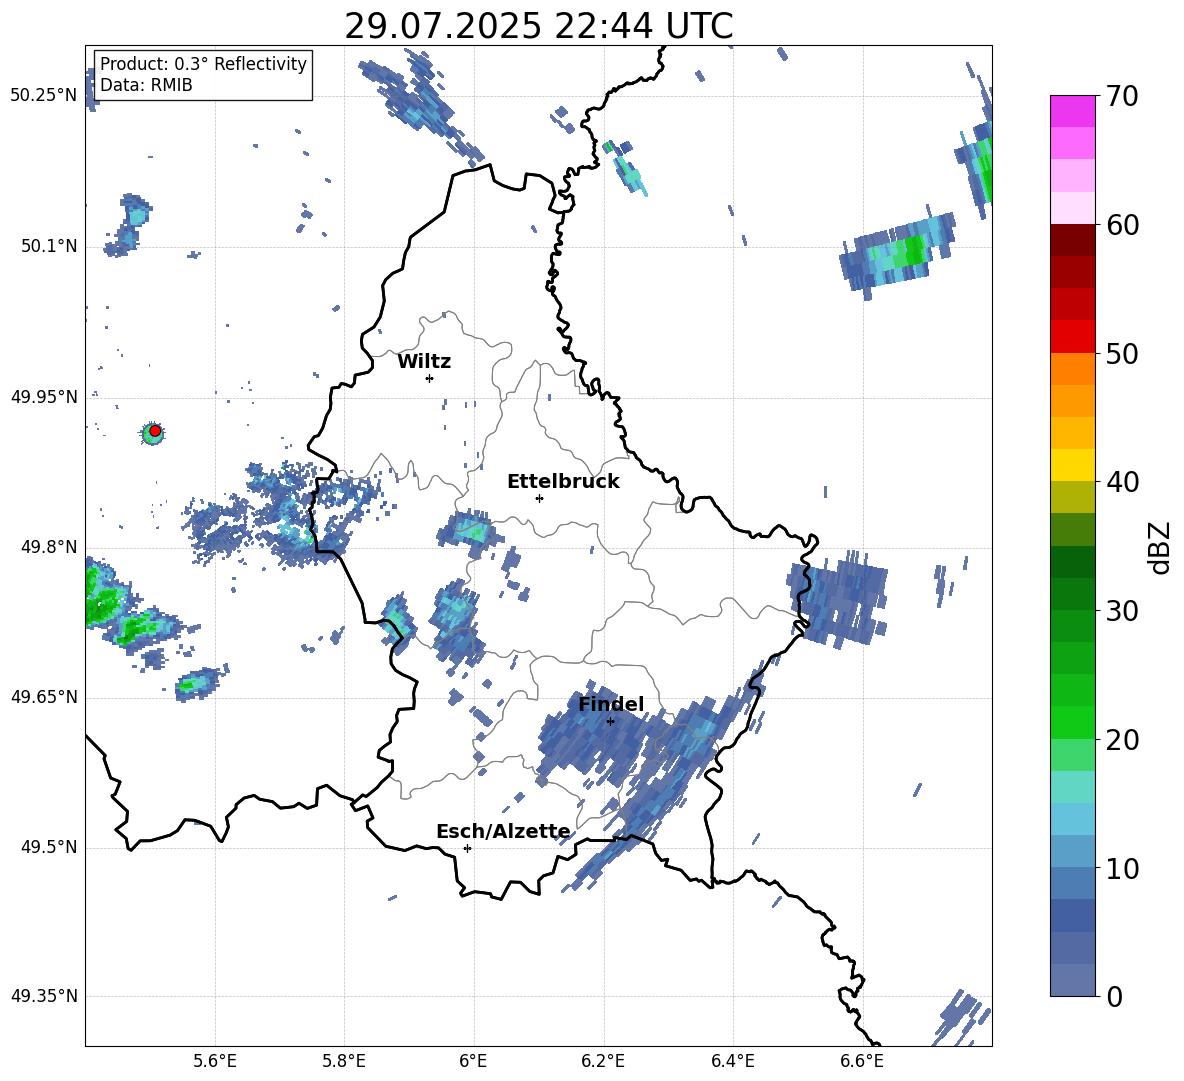Click the Ettelbruck city label

pyautogui.click(x=563, y=482)
